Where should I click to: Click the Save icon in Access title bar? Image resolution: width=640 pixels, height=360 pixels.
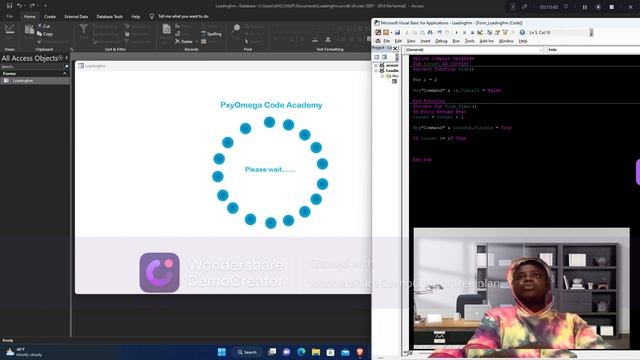[x=9, y=6]
